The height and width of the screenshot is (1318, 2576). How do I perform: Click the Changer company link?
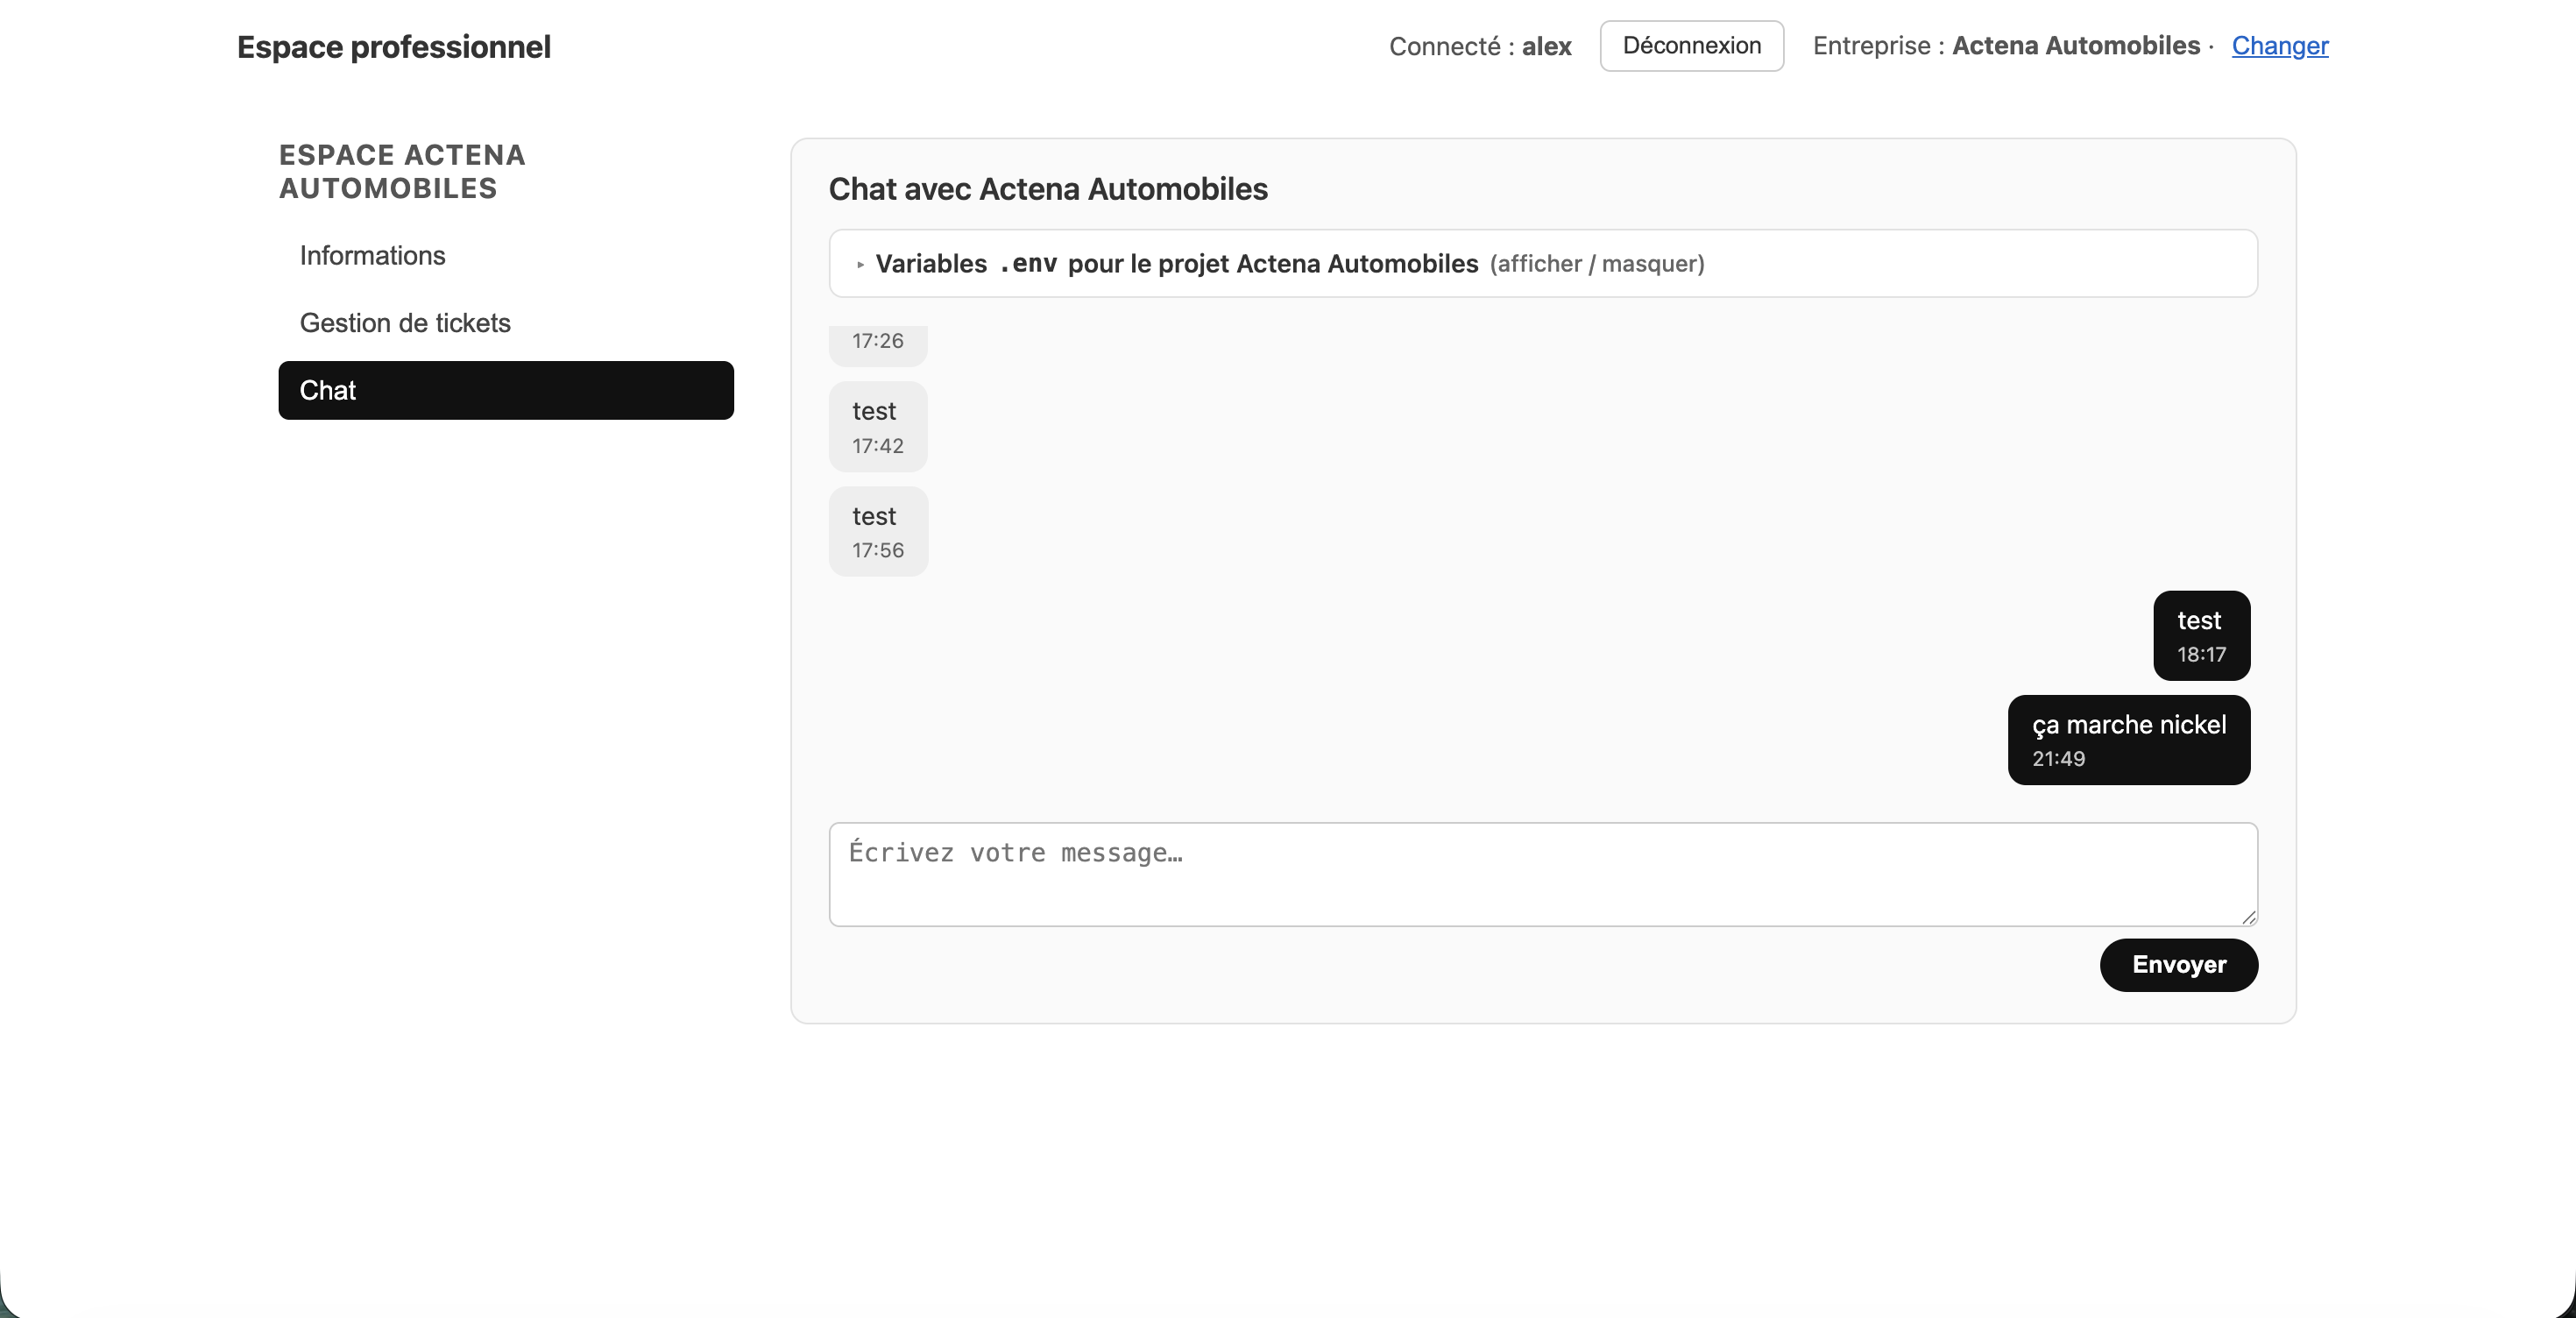coord(2279,46)
